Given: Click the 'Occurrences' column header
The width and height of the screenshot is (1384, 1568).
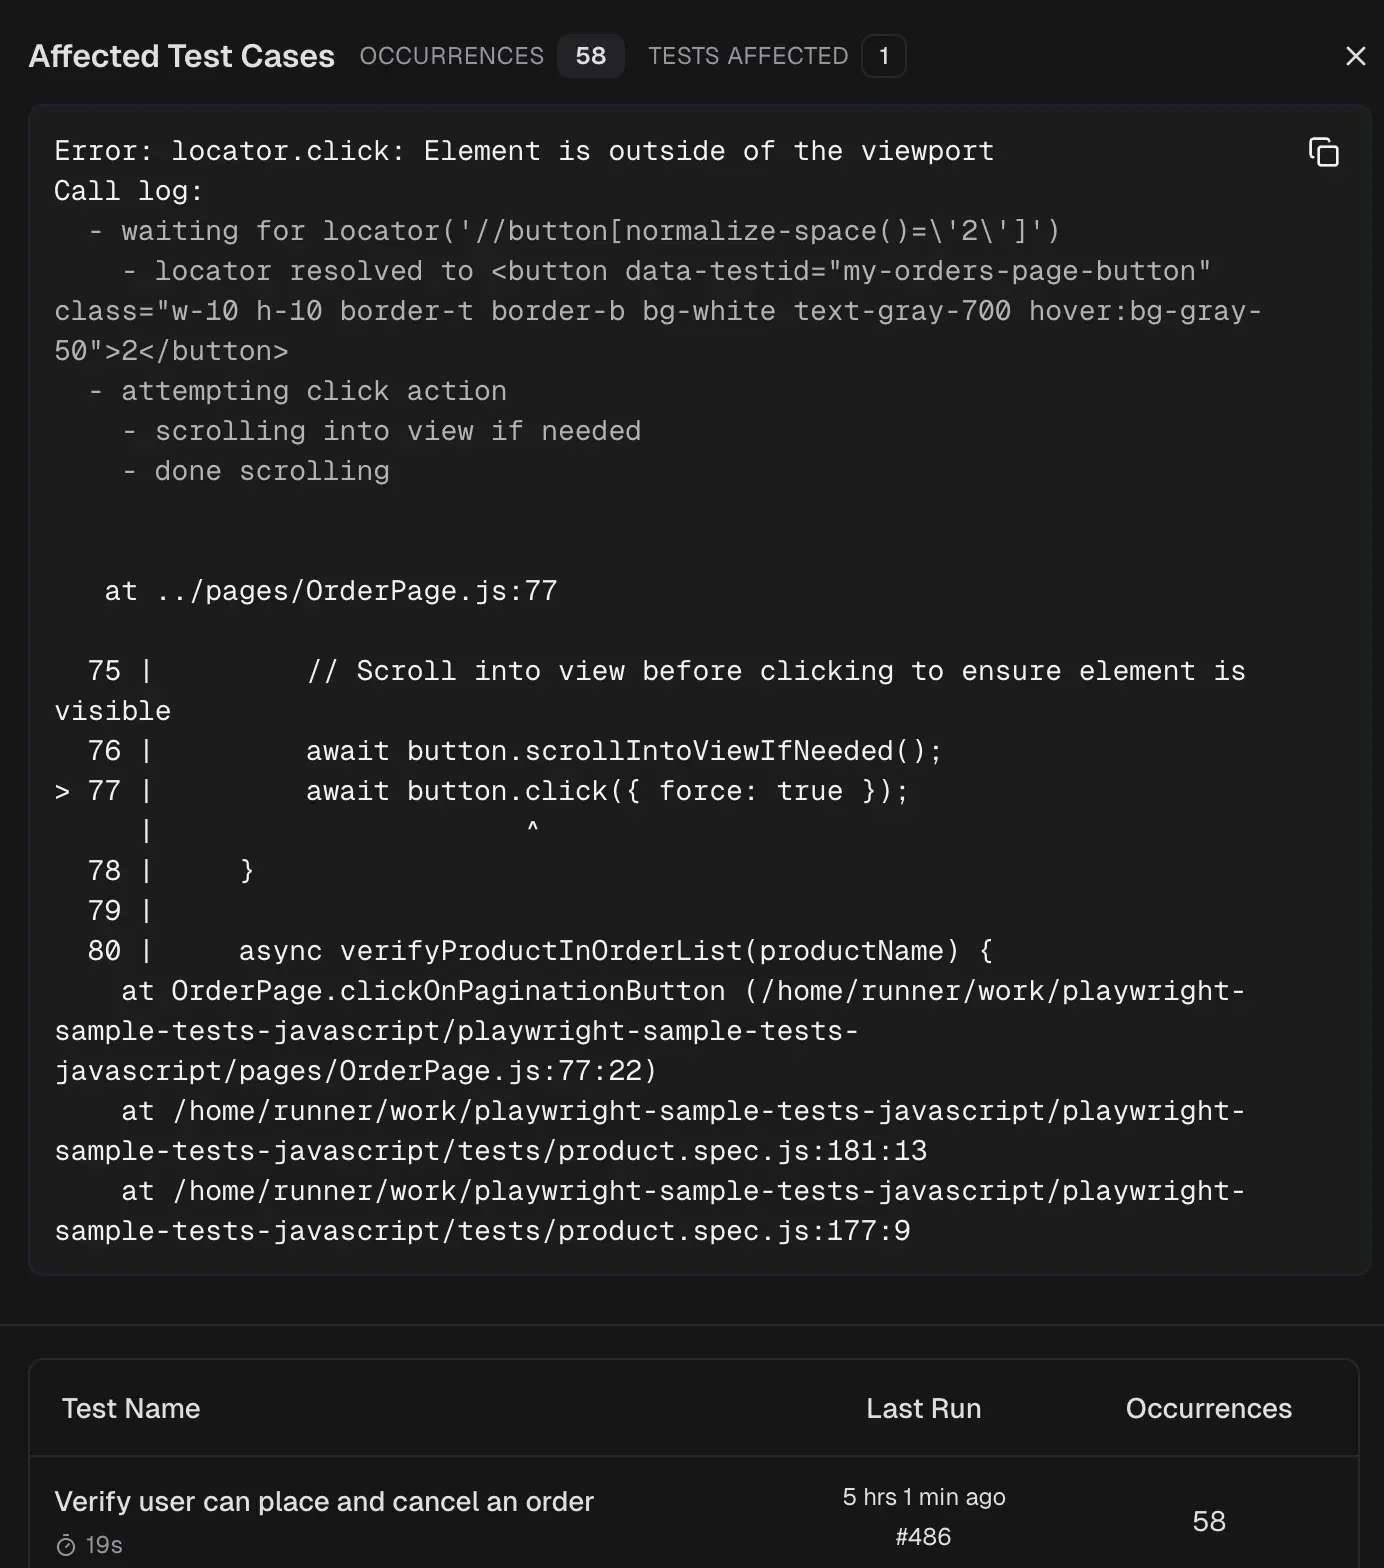Looking at the screenshot, I should tap(1208, 1408).
